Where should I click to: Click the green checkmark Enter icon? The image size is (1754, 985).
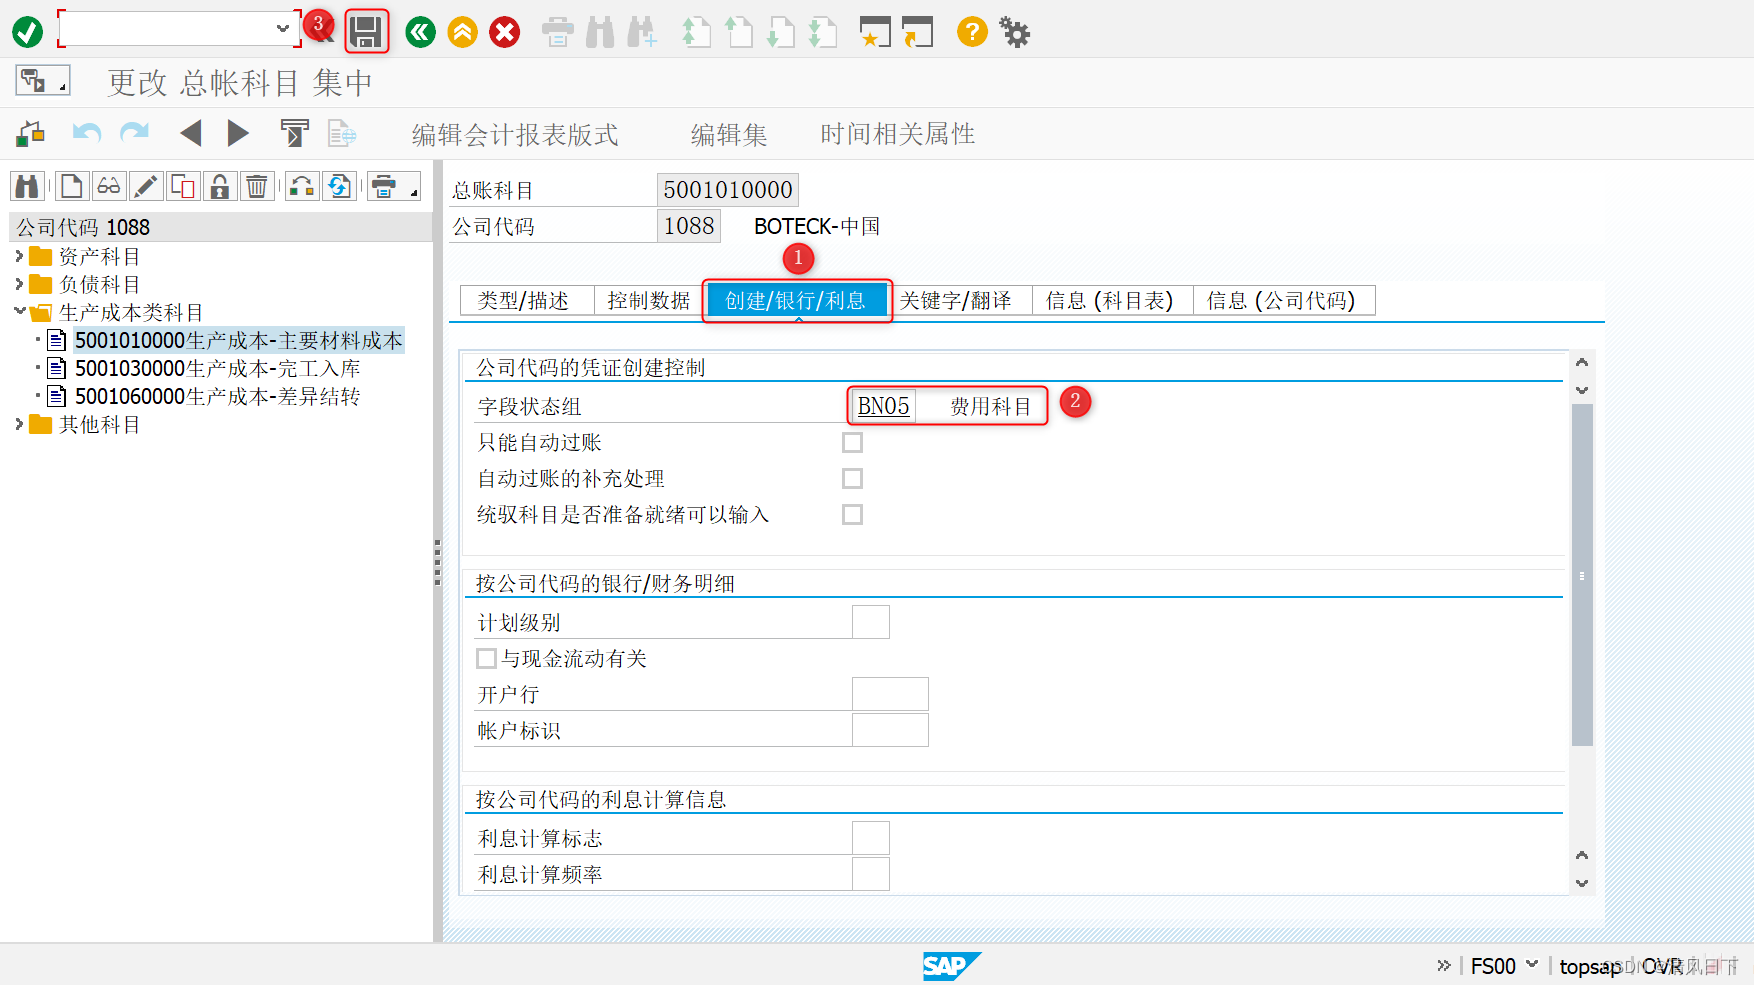(x=27, y=31)
